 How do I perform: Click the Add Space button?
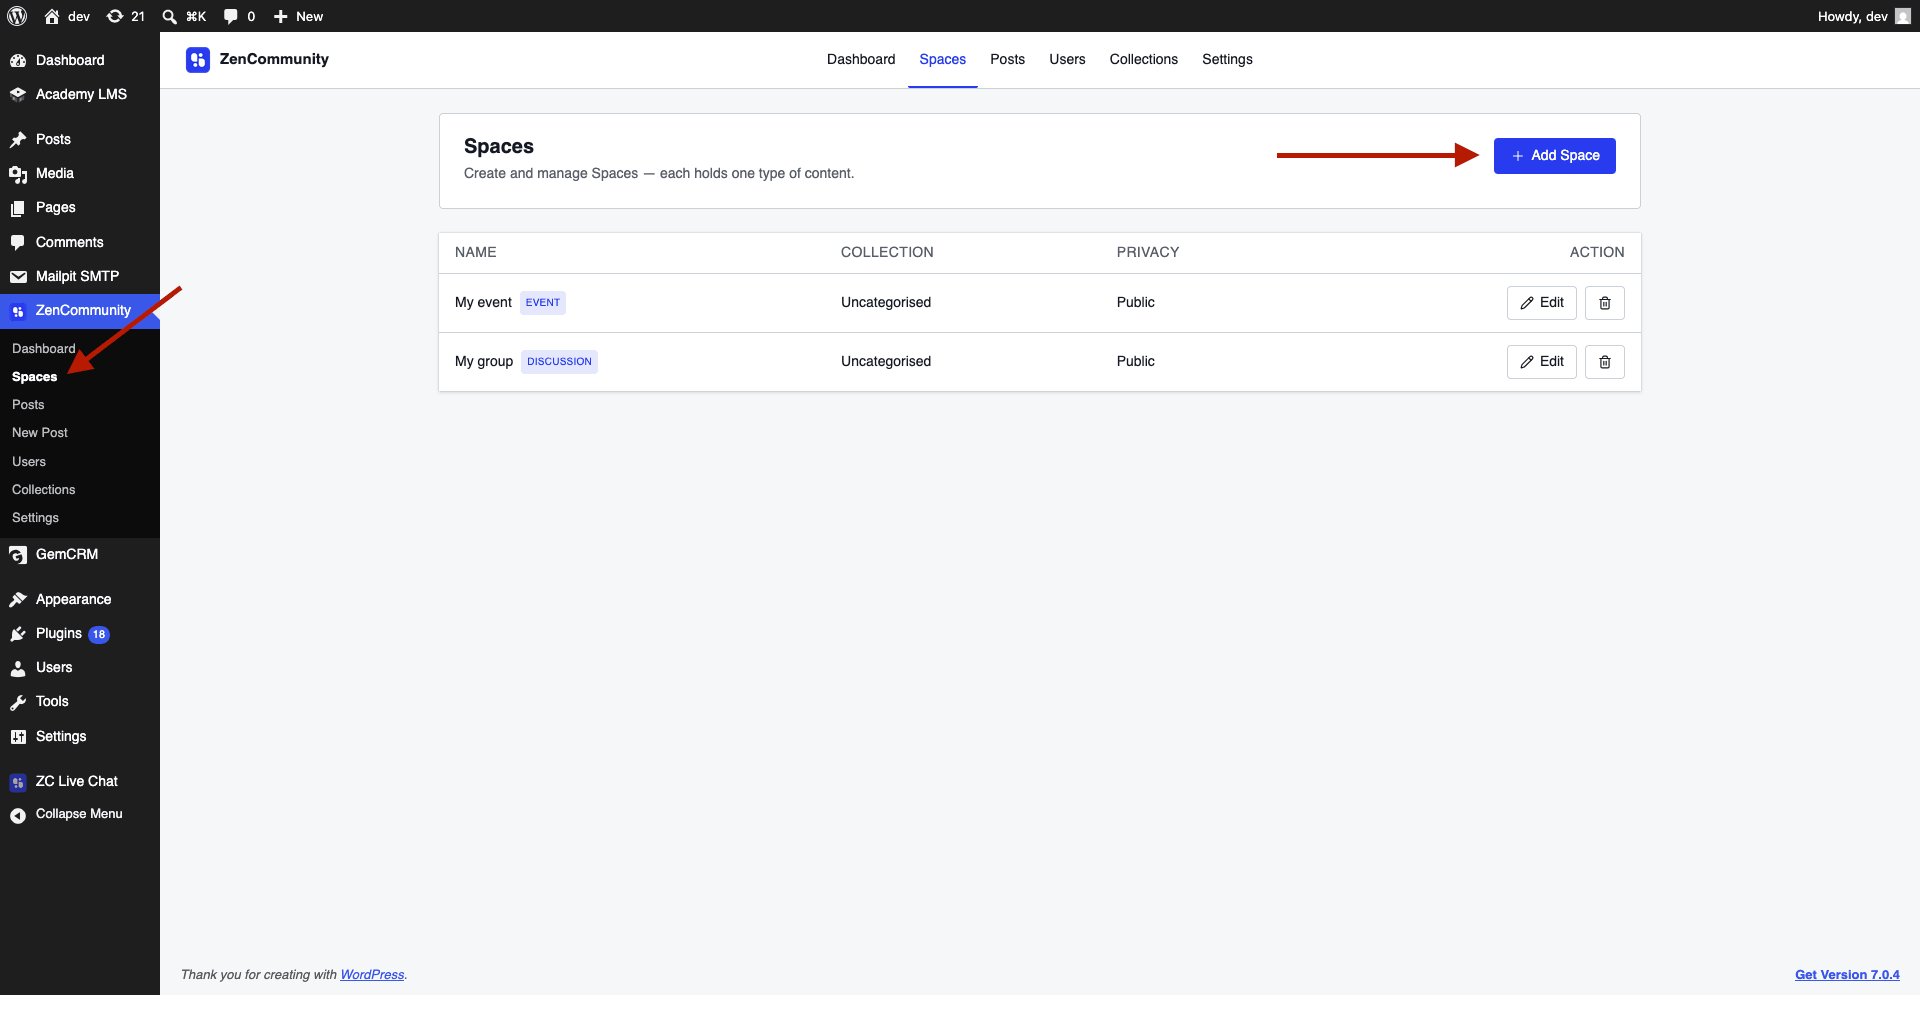(x=1555, y=156)
